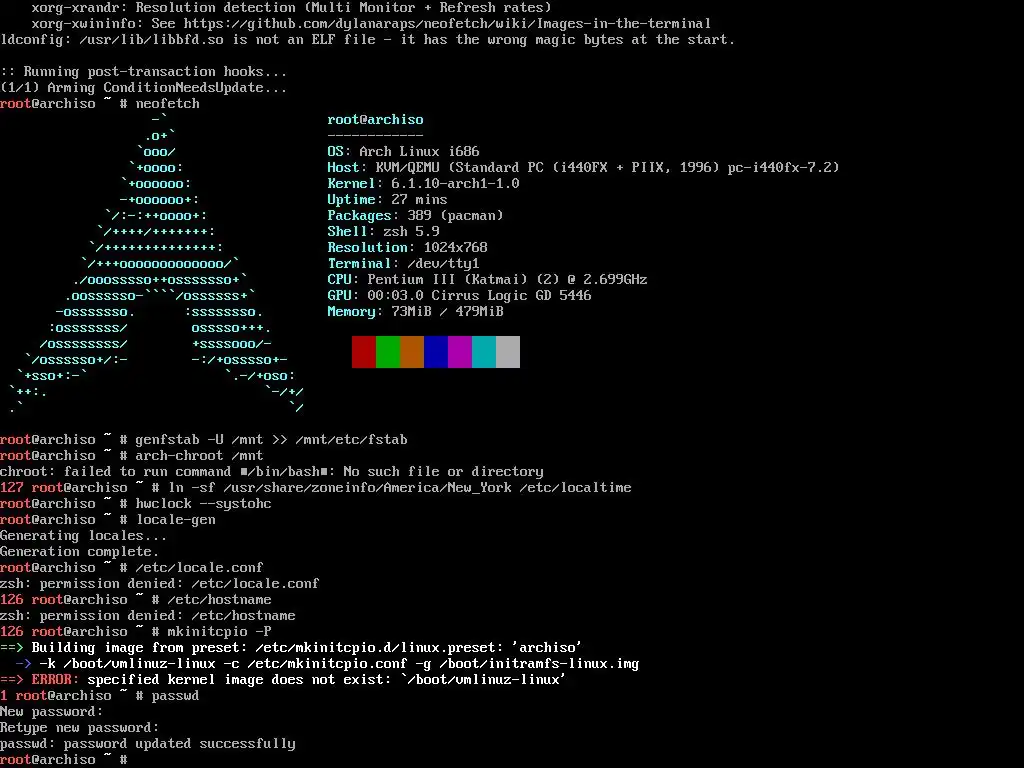Click the 'genfstab -U /mnt >> /mnt/etc/fstab' command
The height and width of the screenshot is (768, 1024).
click(x=272, y=440)
